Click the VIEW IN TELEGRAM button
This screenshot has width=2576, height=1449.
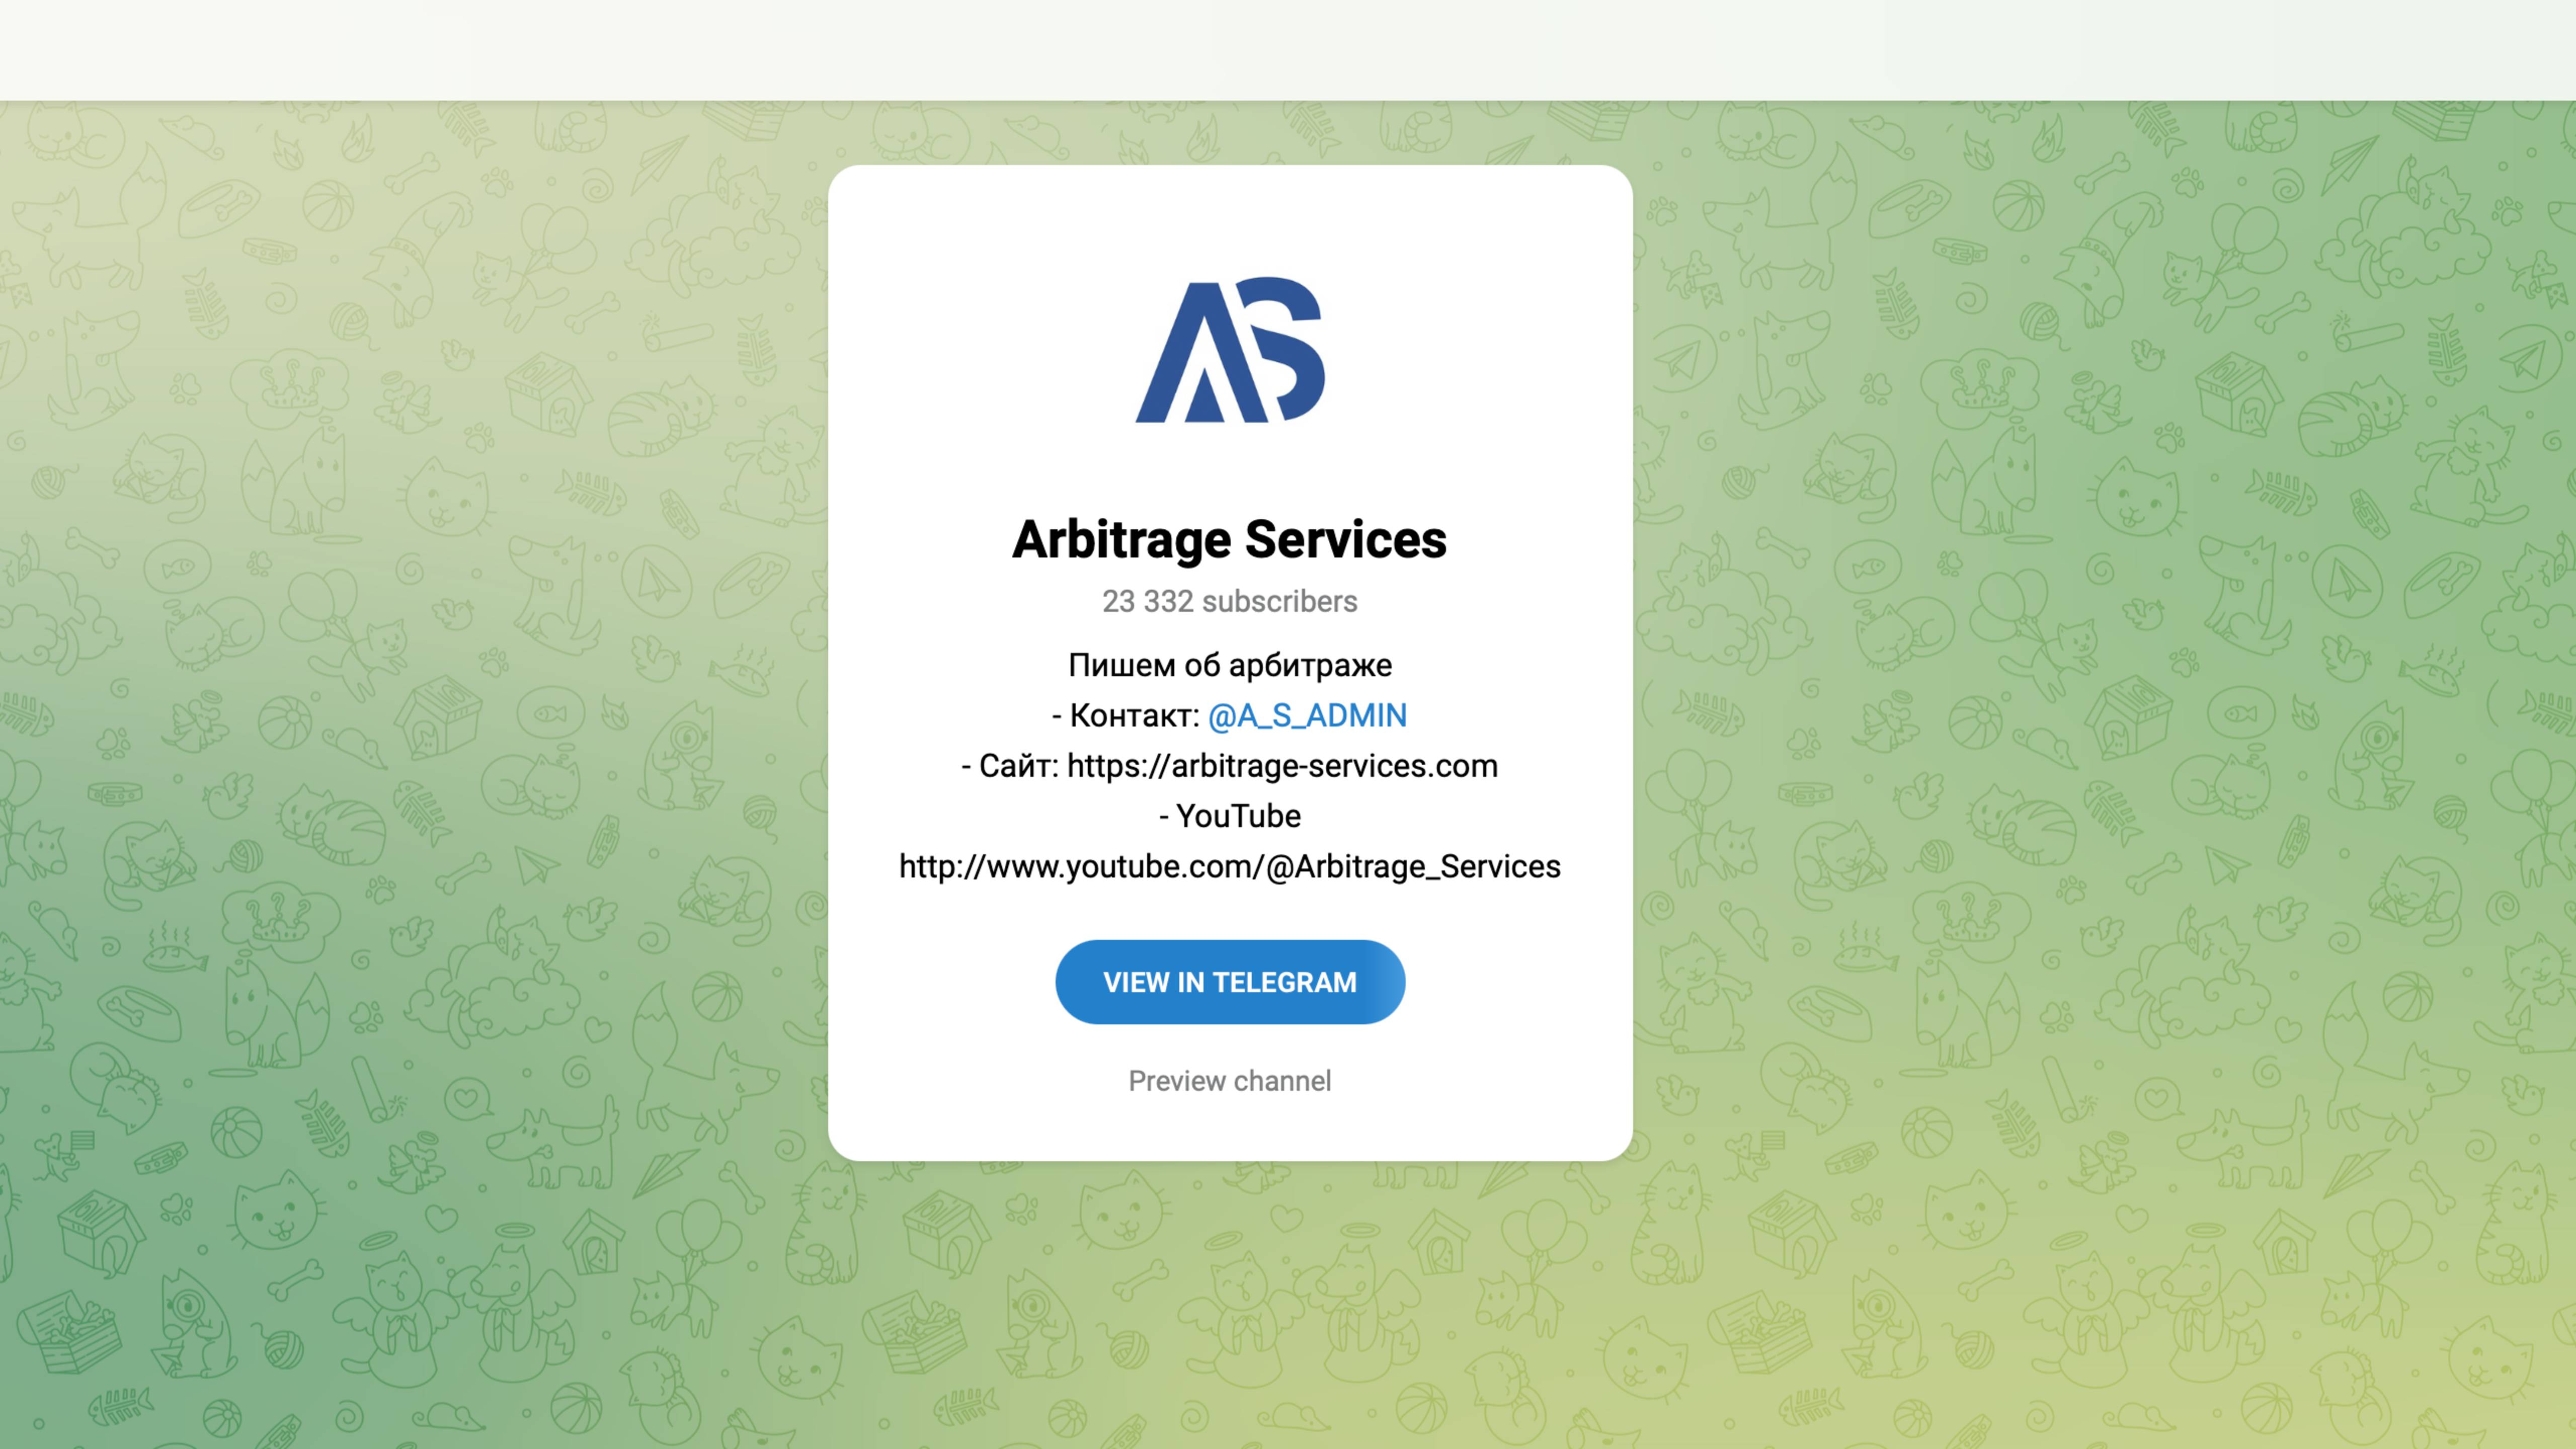(1230, 982)
